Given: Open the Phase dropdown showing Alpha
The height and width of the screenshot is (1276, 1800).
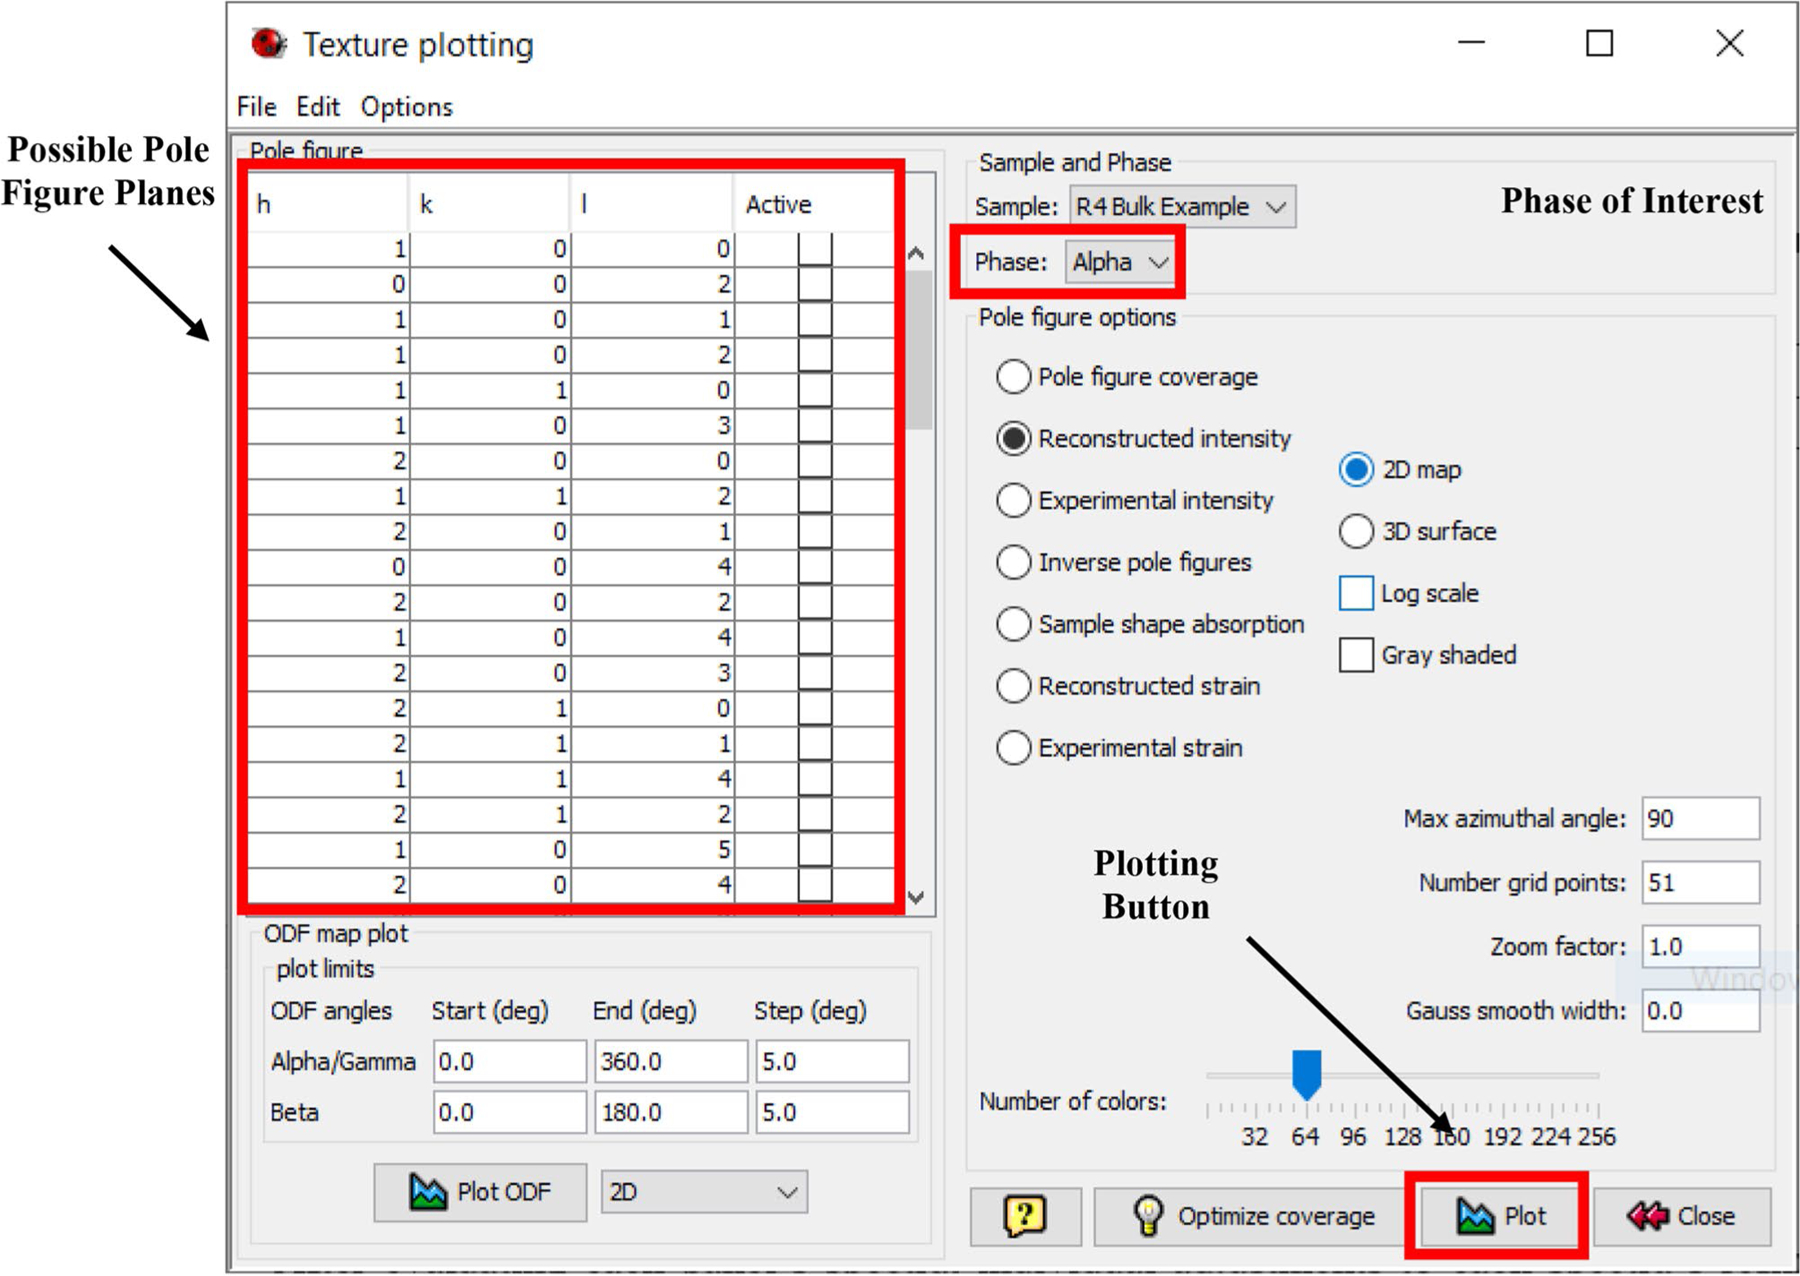Looking at the screenshot, I should pyautogui.click(x=1121, y=263).
